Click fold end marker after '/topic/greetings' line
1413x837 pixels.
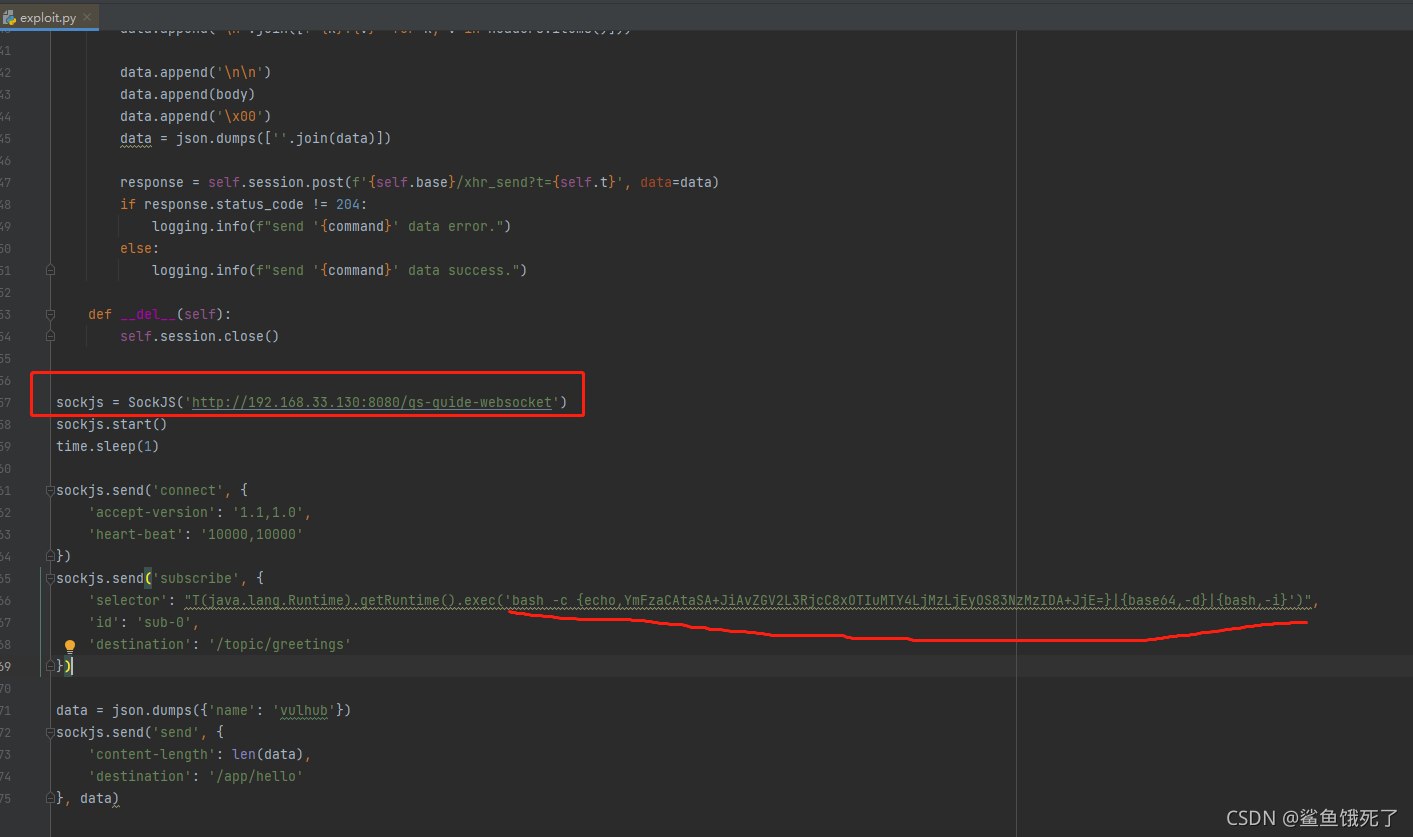pos(50,666)
